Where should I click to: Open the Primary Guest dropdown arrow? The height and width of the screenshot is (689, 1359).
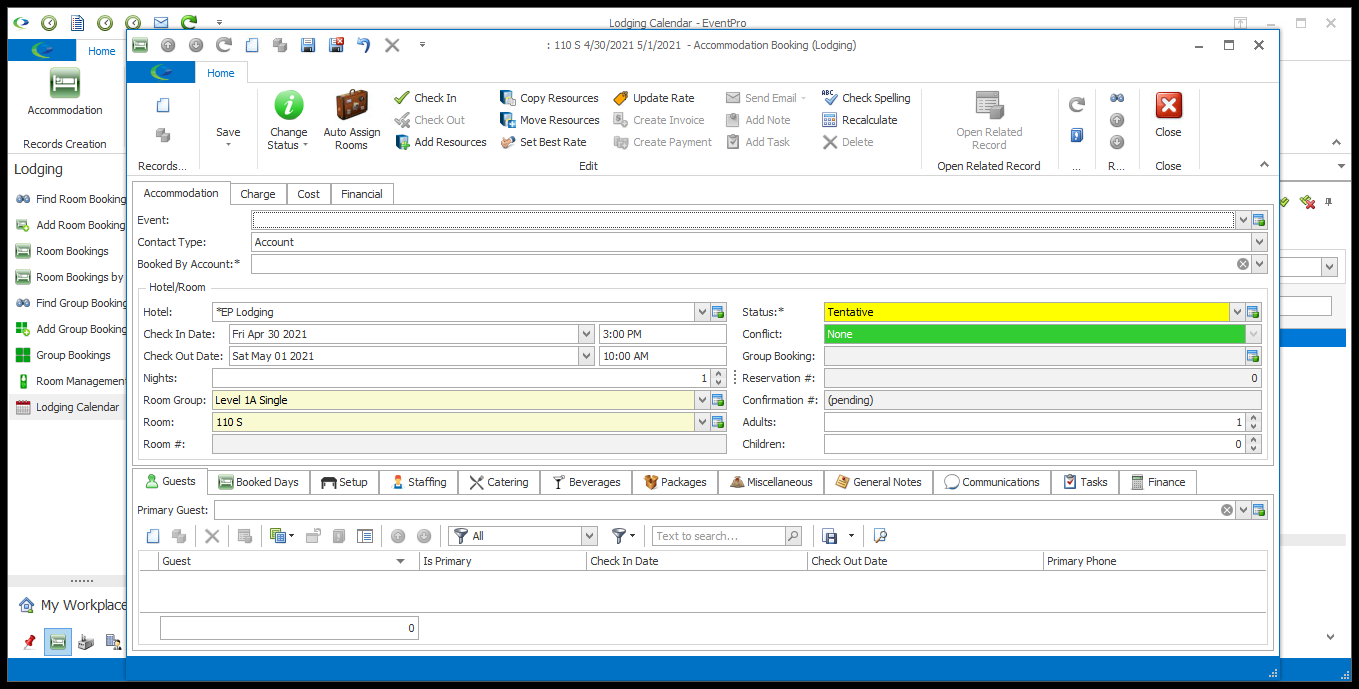click(x=1243, y=510)
